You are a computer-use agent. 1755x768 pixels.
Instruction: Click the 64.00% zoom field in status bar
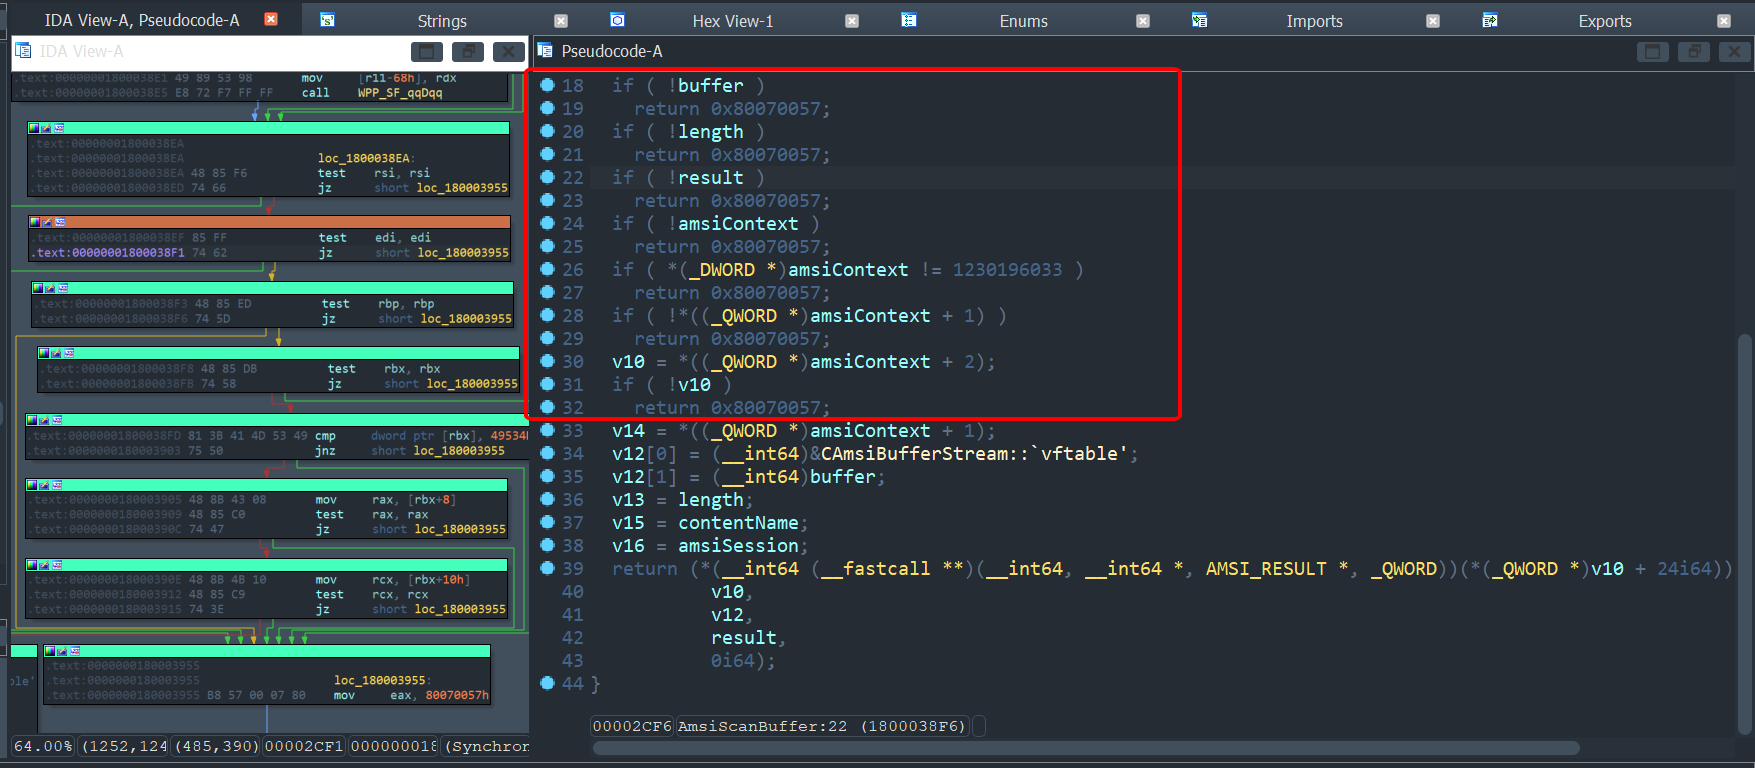pos(43,746)
